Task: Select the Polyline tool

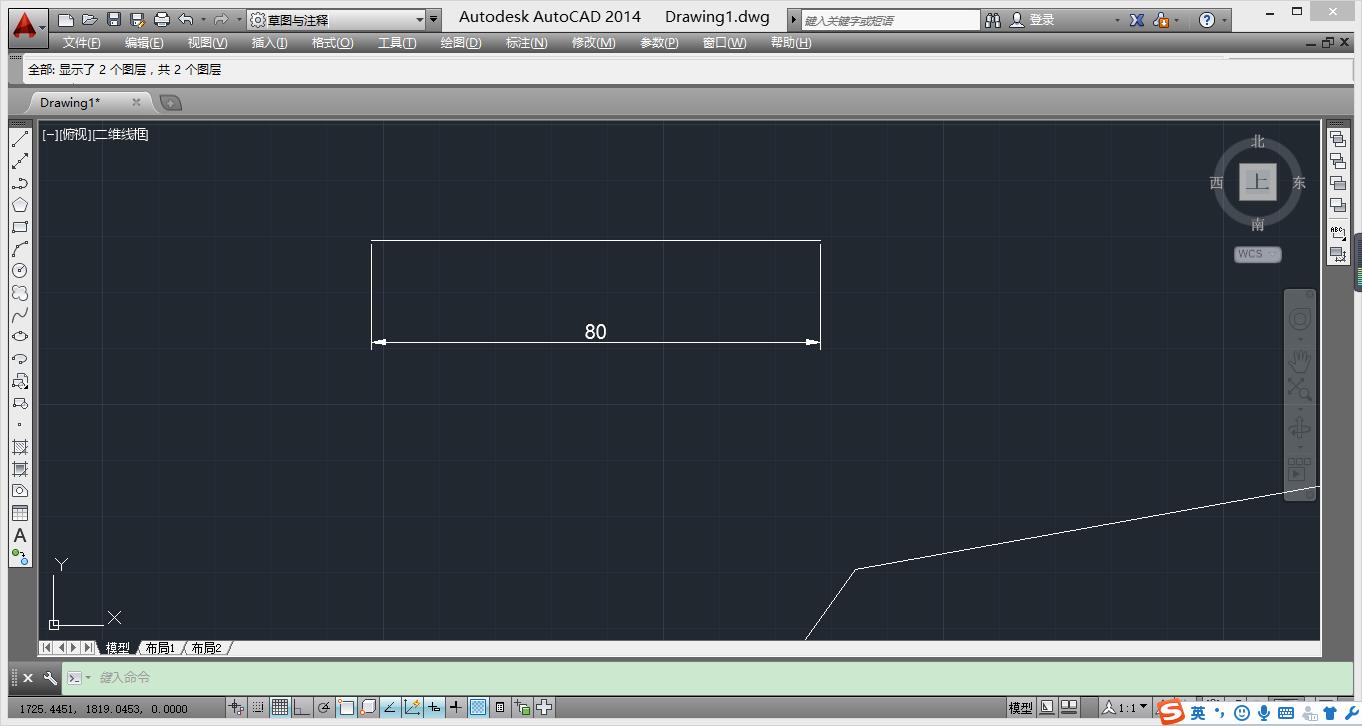Action: [x=20, y=184]
